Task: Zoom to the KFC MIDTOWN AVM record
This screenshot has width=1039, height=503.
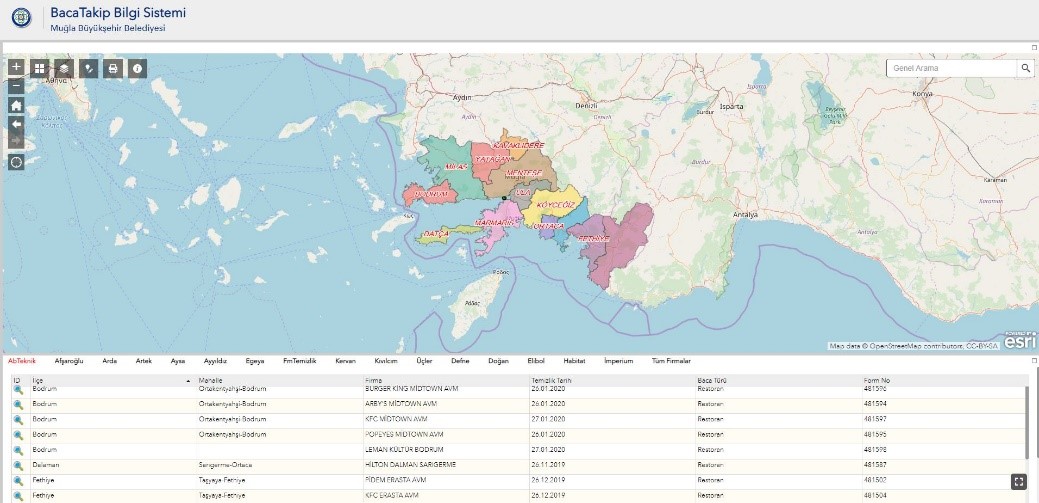Action: point(19,419)
